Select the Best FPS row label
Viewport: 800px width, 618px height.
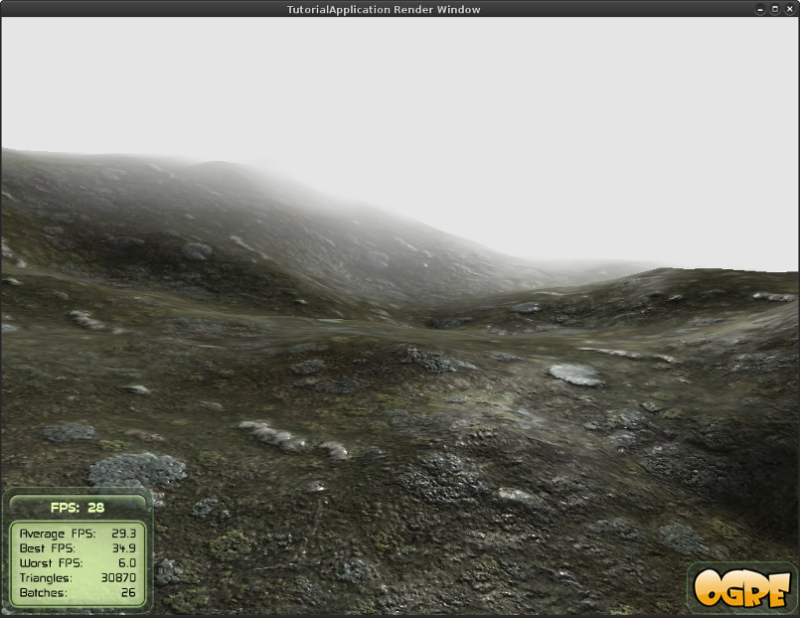point(47,548)
